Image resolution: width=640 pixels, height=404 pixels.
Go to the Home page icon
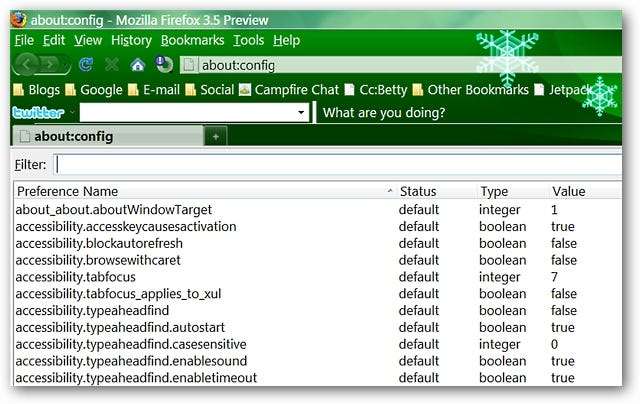coord(138,64)
